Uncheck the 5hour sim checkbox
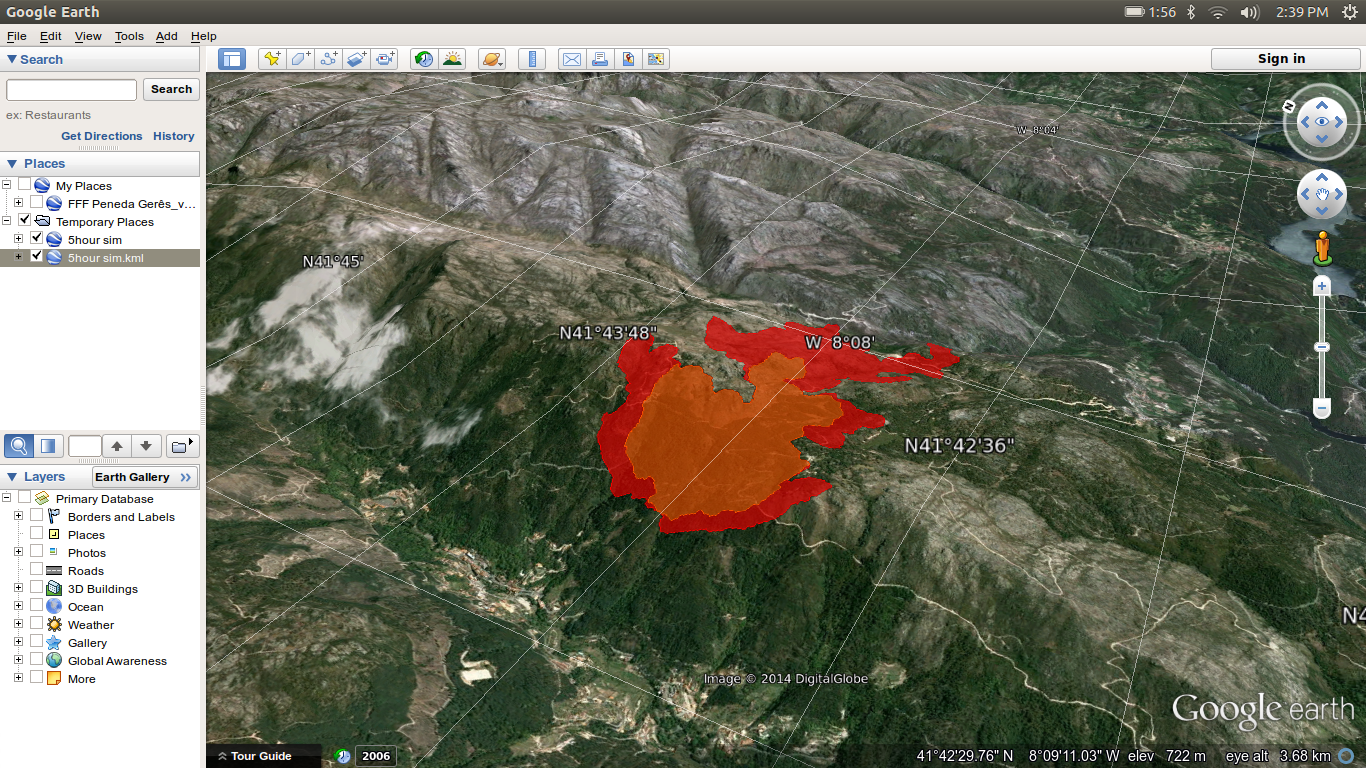 tap(36, 239)
